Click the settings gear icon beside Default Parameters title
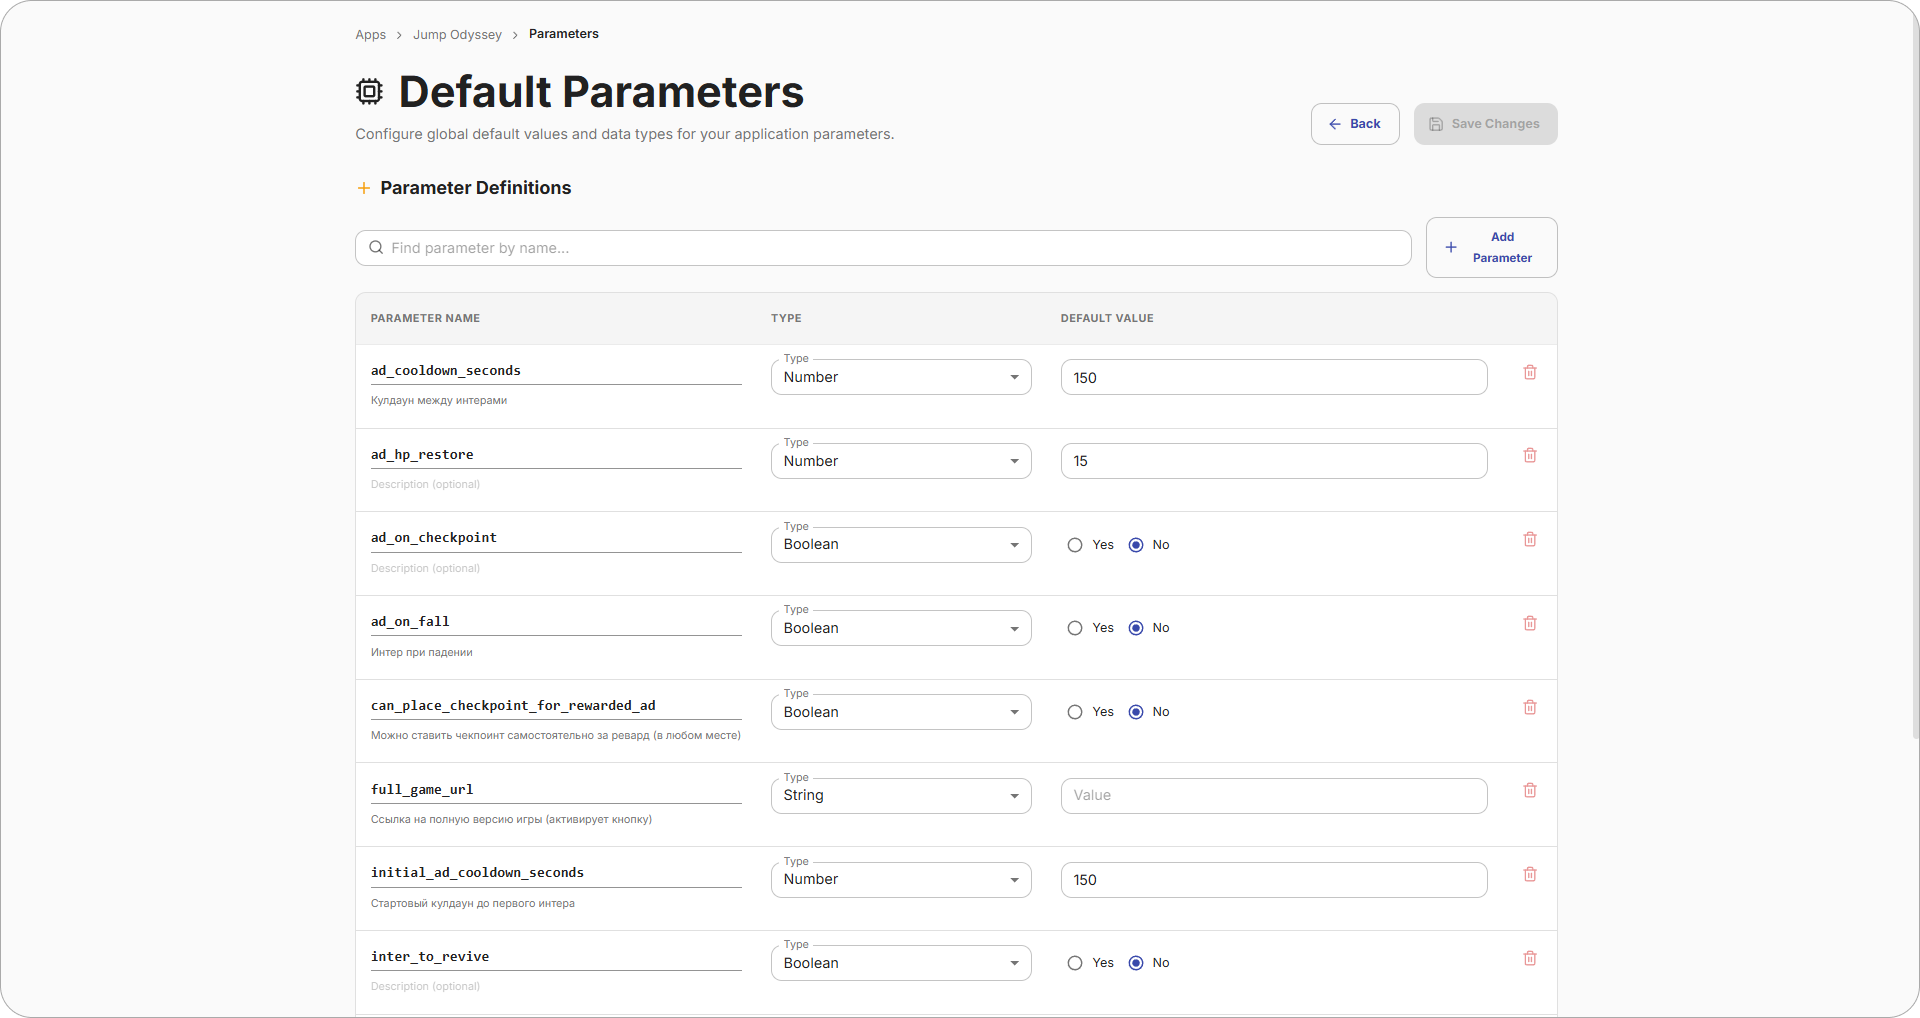 [369, 91]
